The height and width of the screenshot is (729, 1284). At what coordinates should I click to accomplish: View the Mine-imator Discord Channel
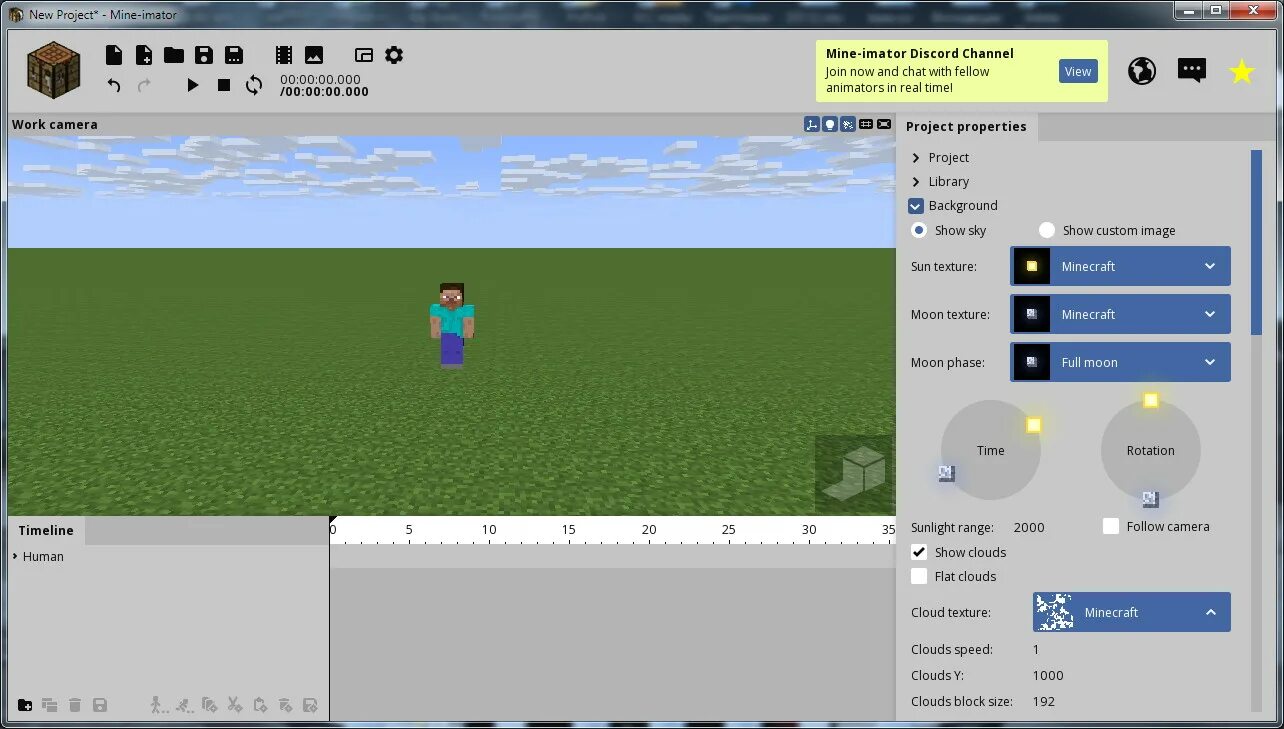coord(1078,71)
